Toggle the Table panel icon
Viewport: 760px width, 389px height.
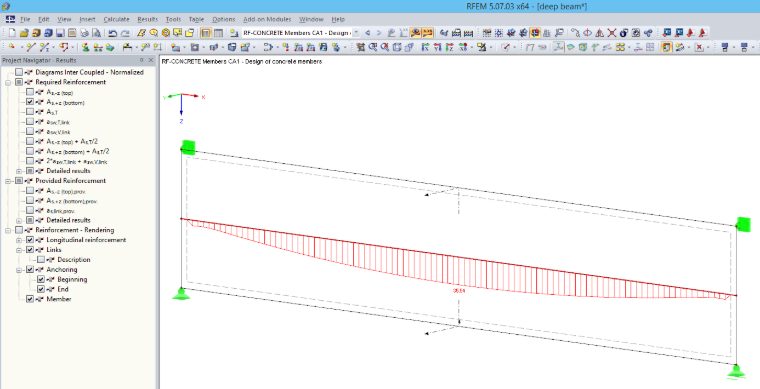point(219,33)
